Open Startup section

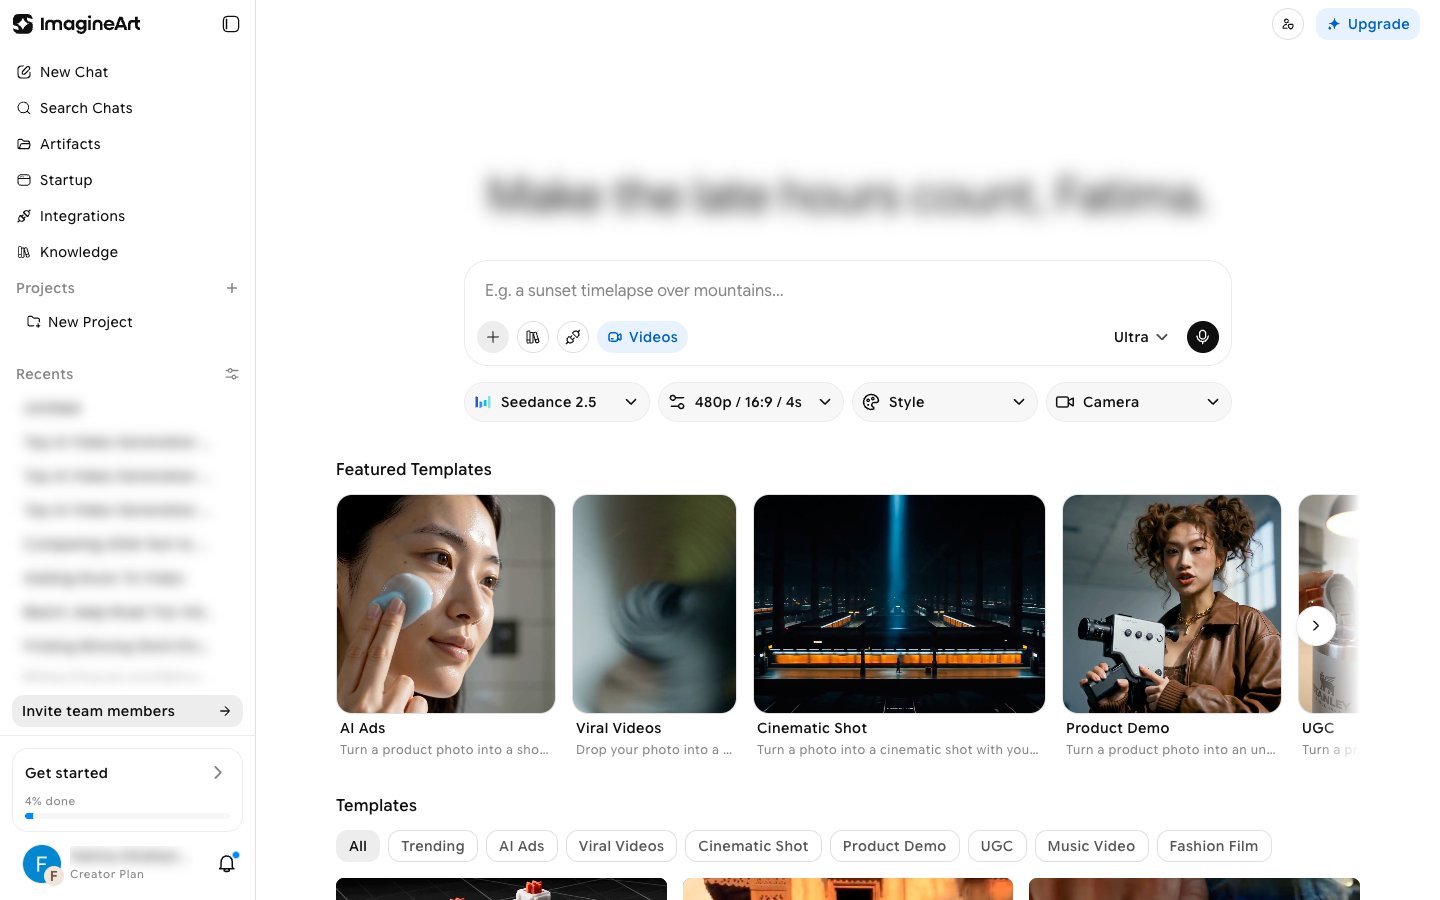127,180
